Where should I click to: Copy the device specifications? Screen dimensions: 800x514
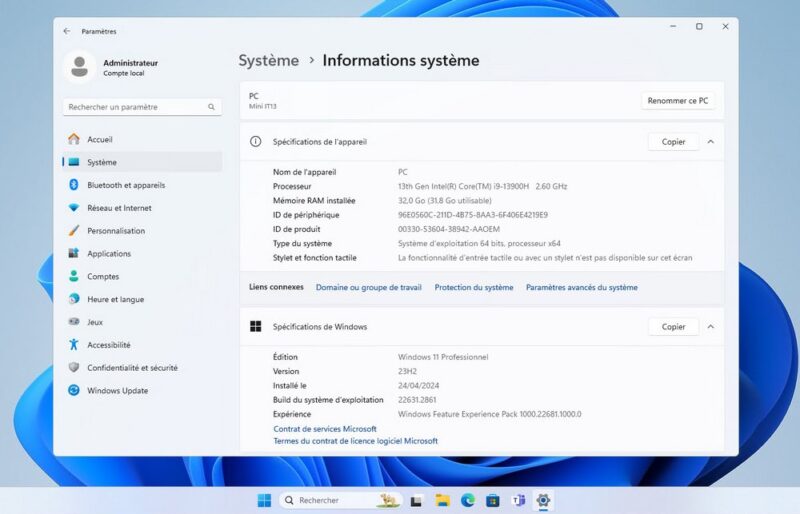tap(673, 142)
